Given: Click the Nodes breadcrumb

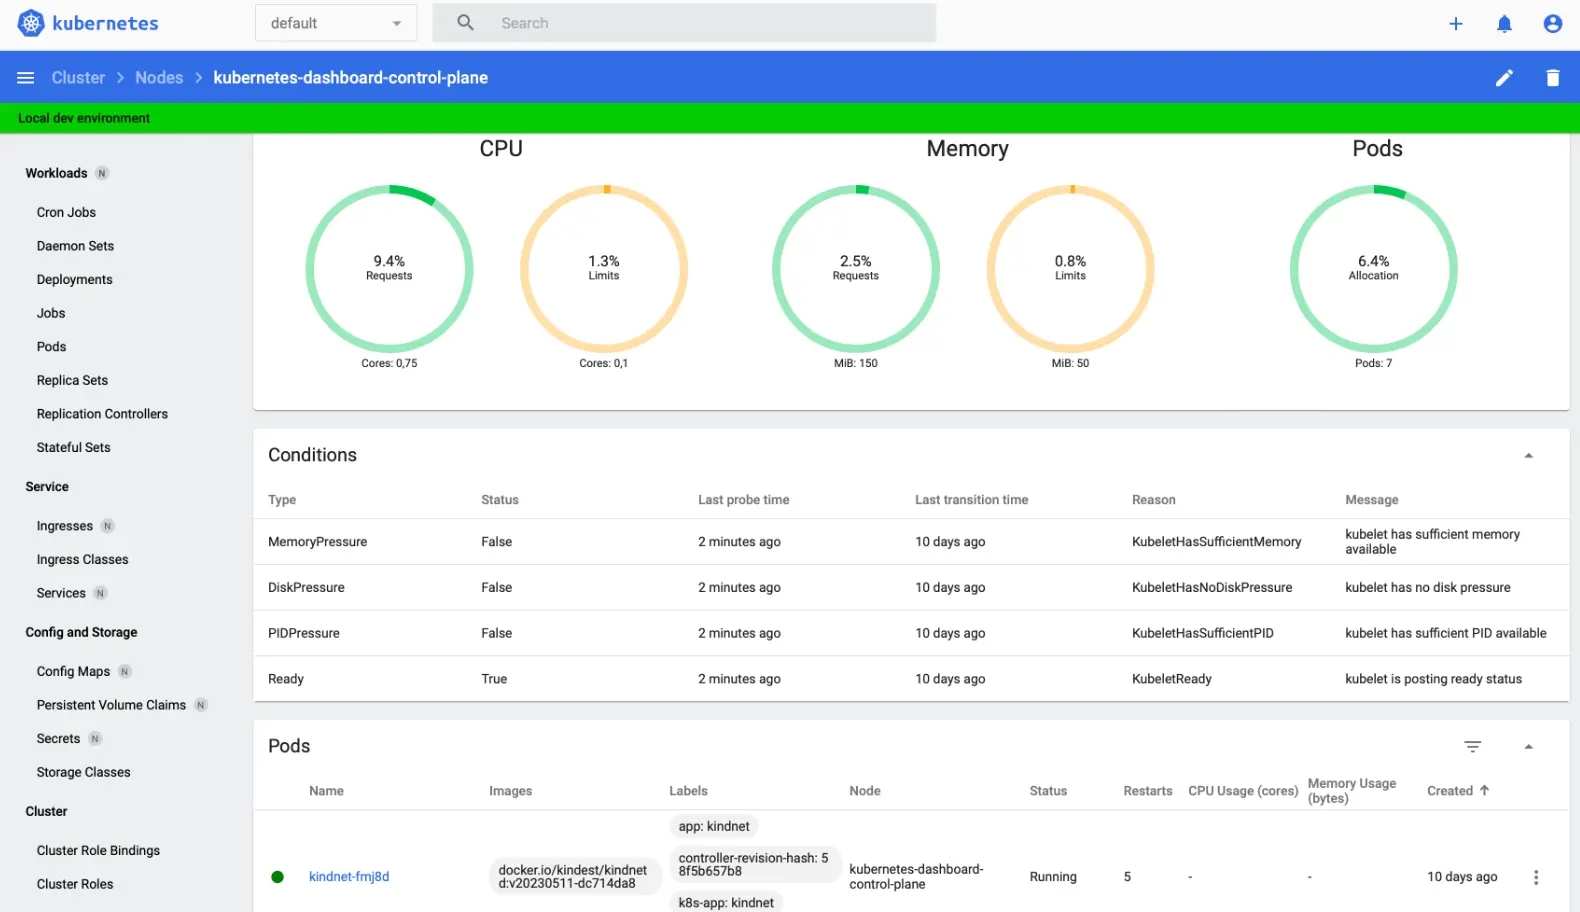Looking at the screenshot, I should 159,78.
